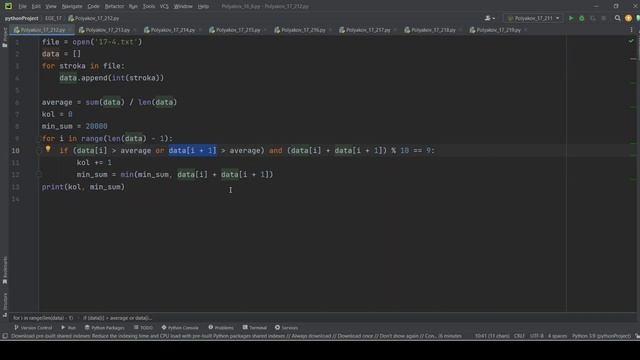Open the Refactor menu
Viewport: 640px width, 360px height.
114,7
